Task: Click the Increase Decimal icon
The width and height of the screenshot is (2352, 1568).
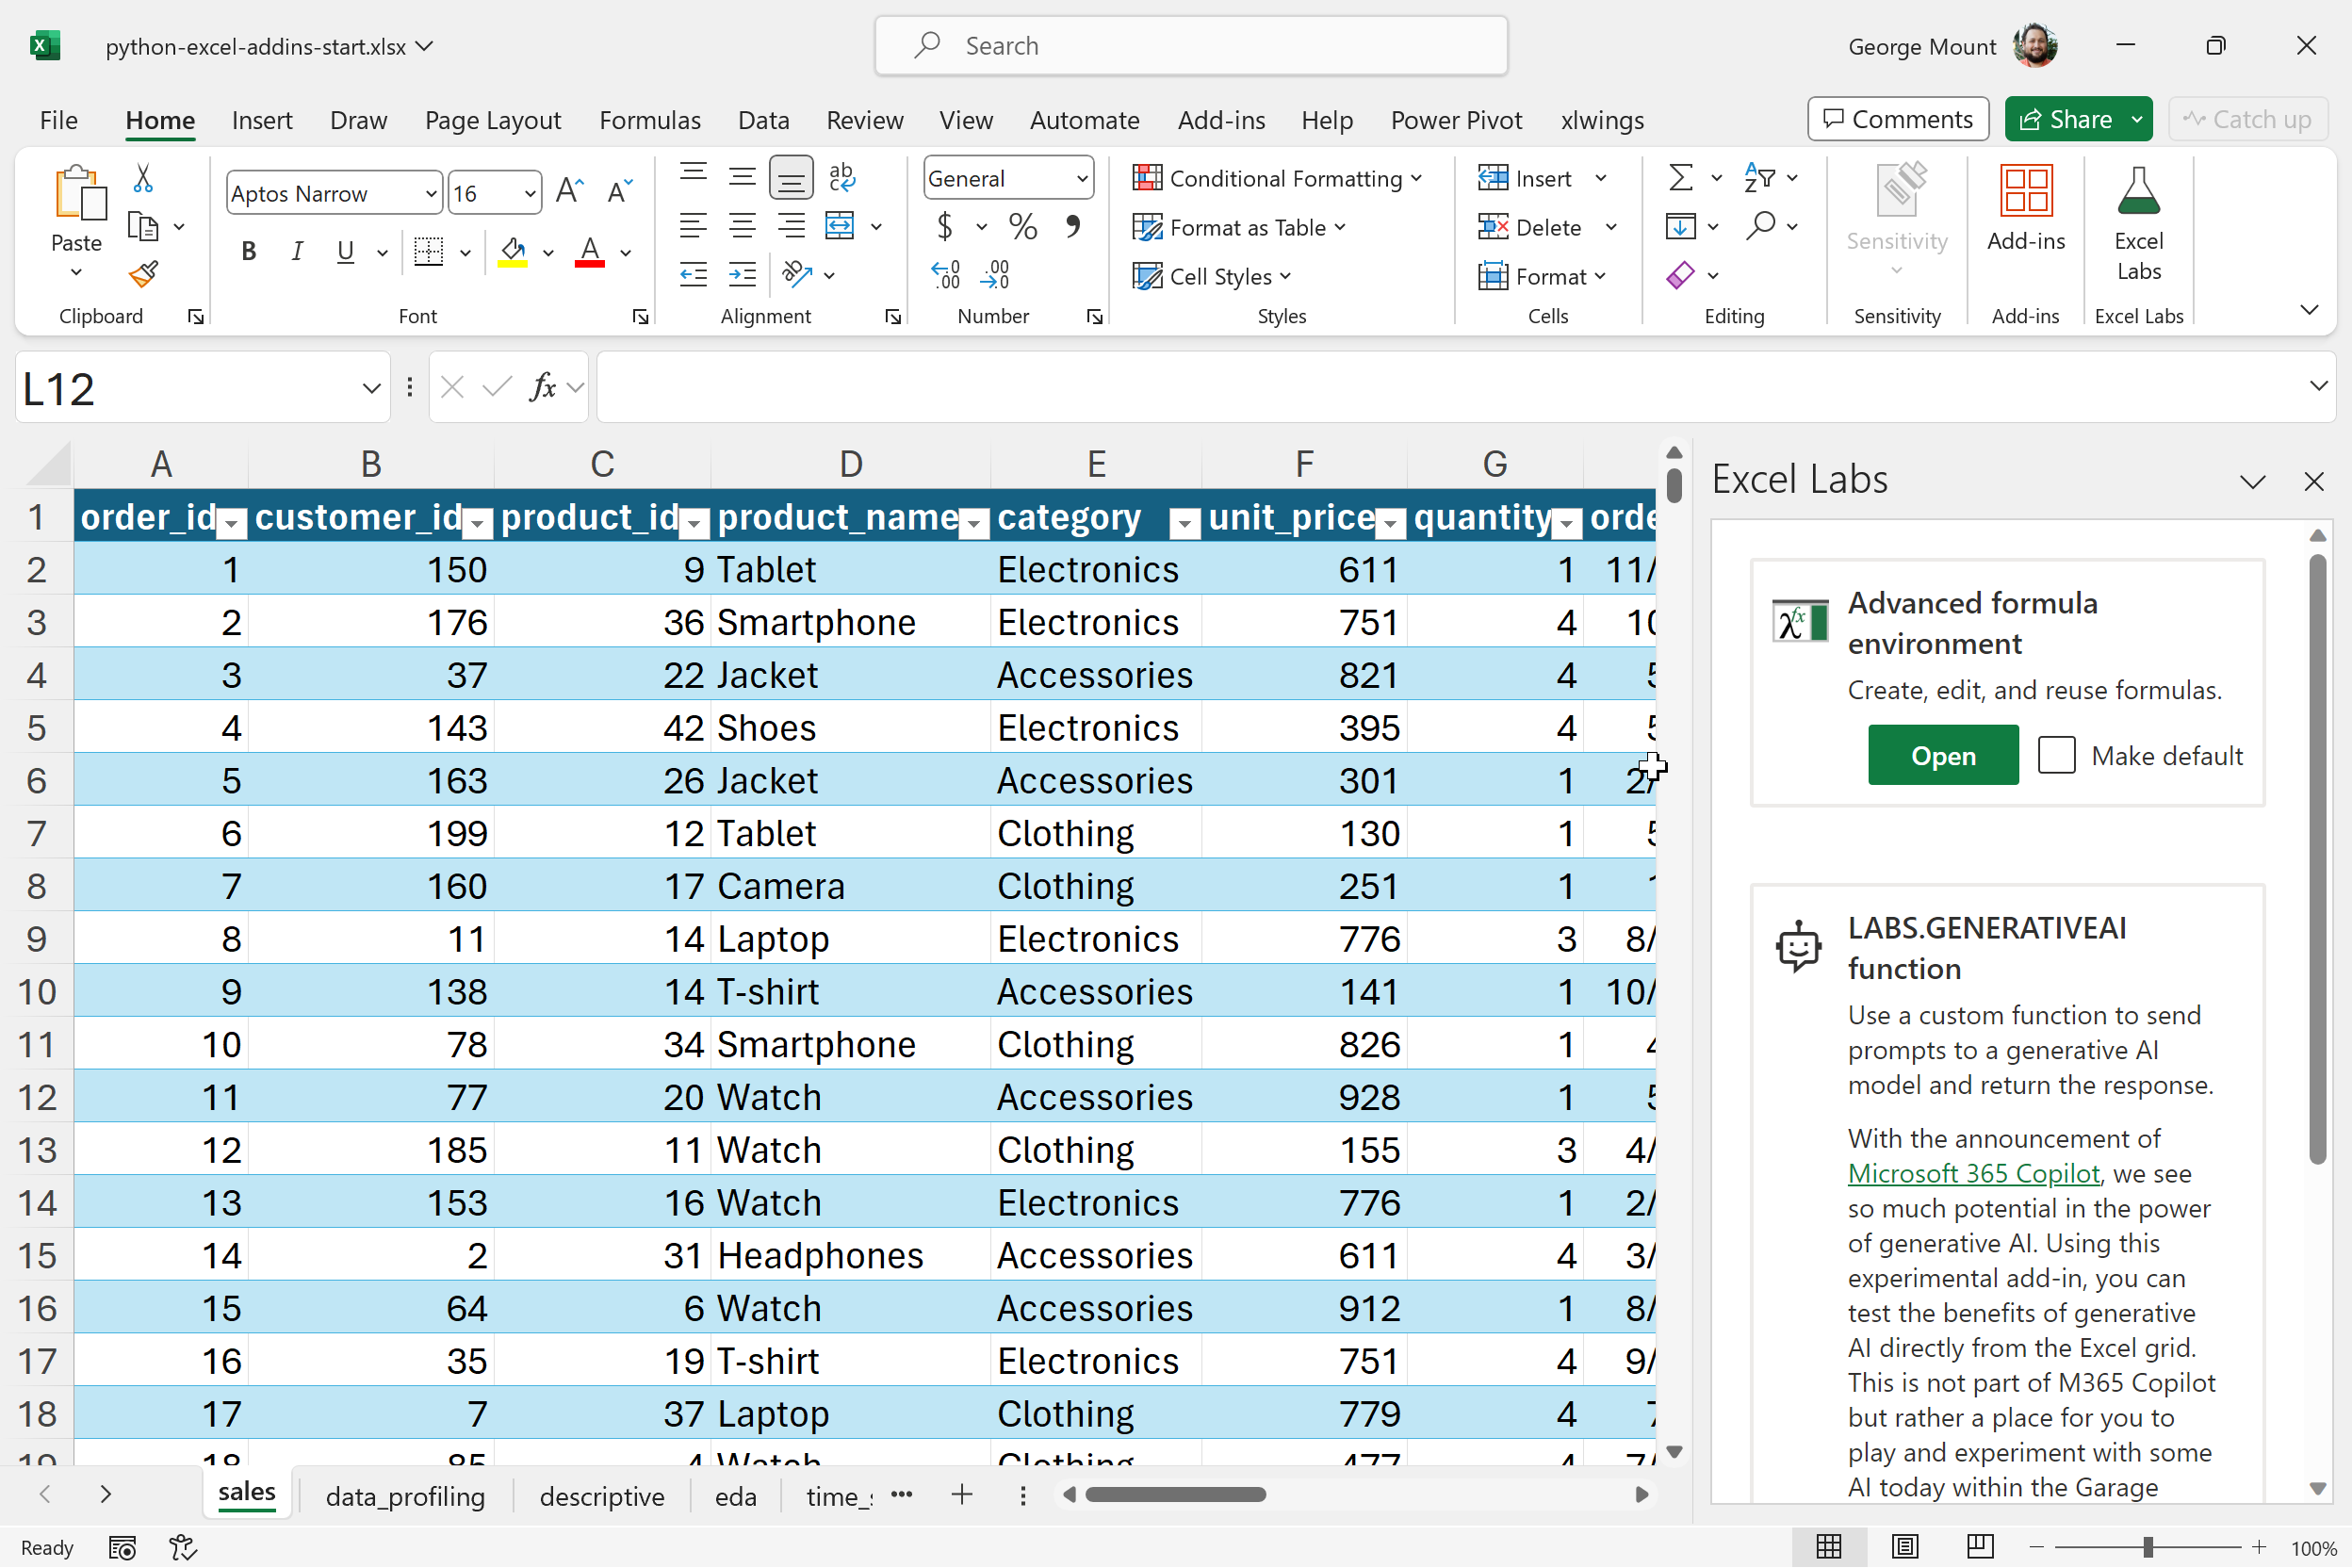Action: pyautogui.click(x=945, y=274)
